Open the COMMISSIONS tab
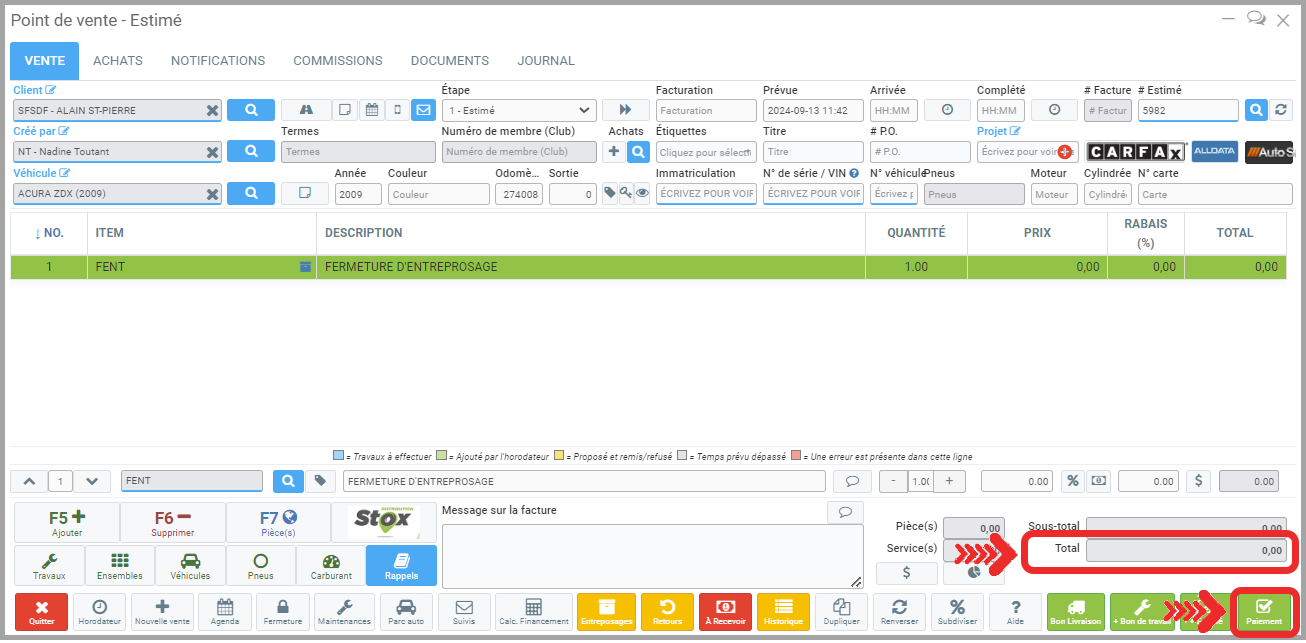 pyautogui.click(x=337, y=61)
